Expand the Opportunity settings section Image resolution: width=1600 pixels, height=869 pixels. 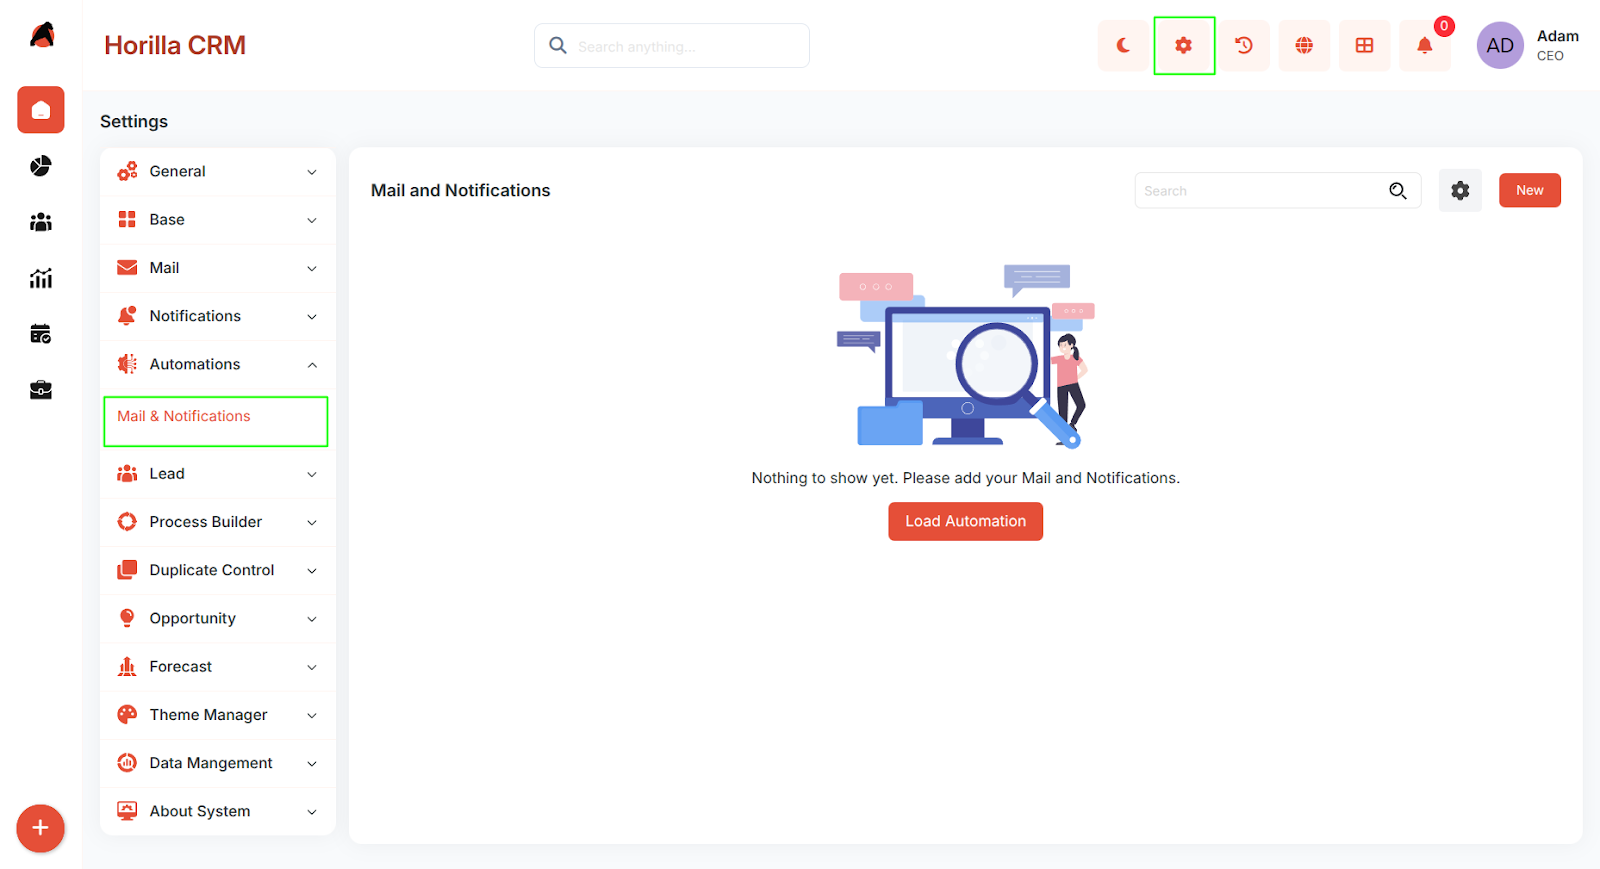point(218,618)
